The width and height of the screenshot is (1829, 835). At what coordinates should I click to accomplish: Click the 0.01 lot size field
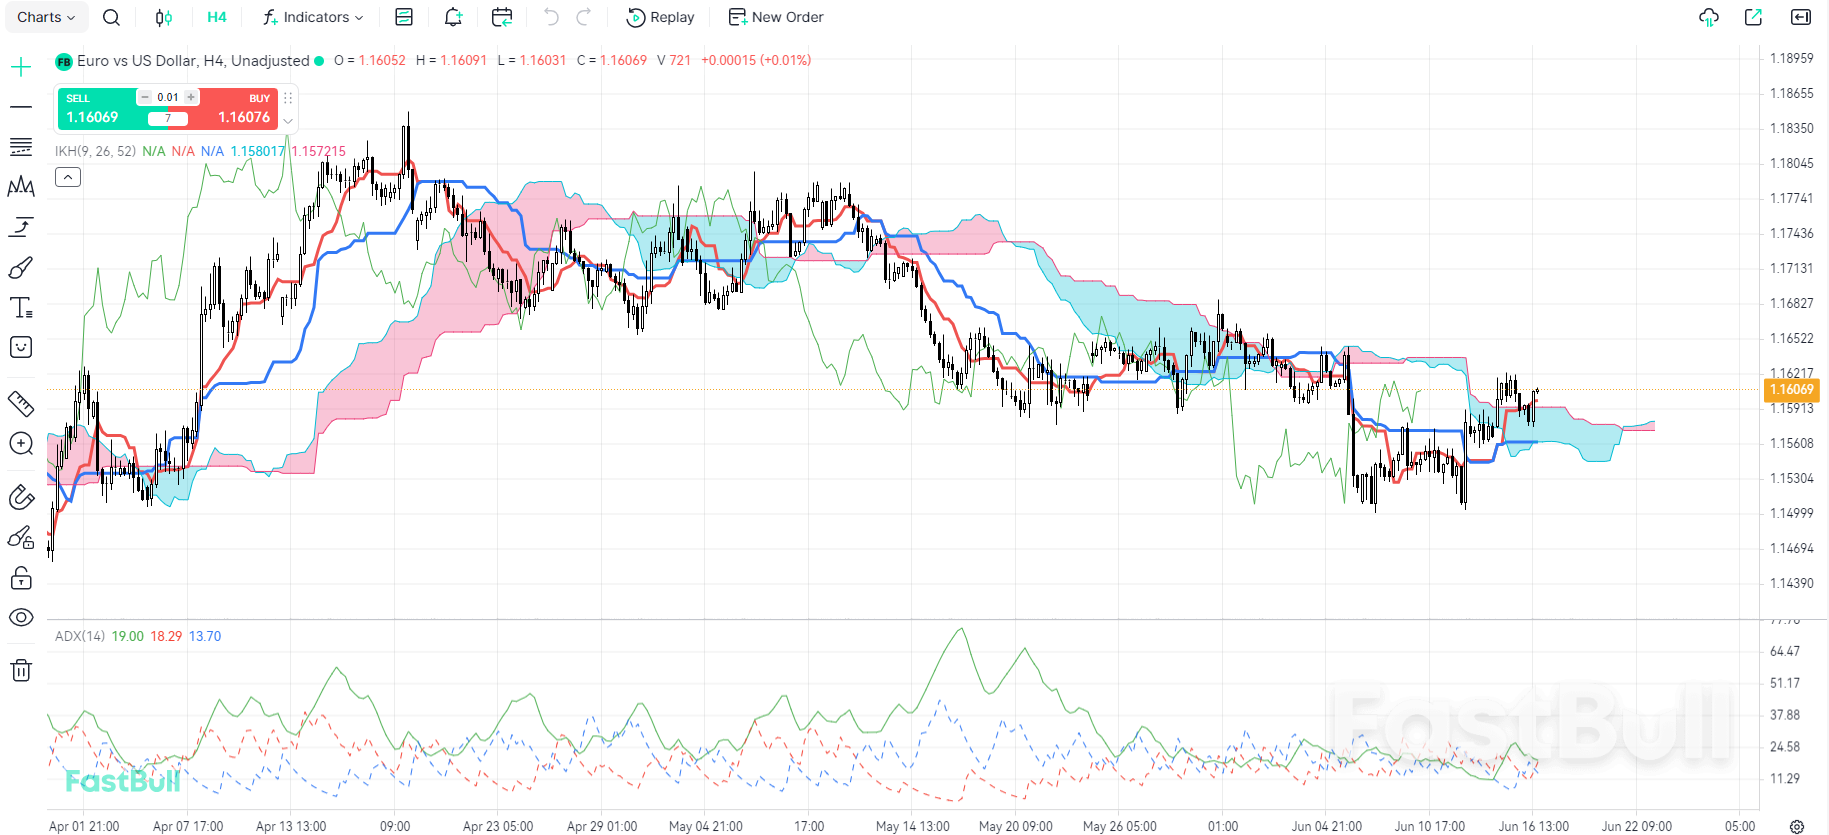coord(168,97)
